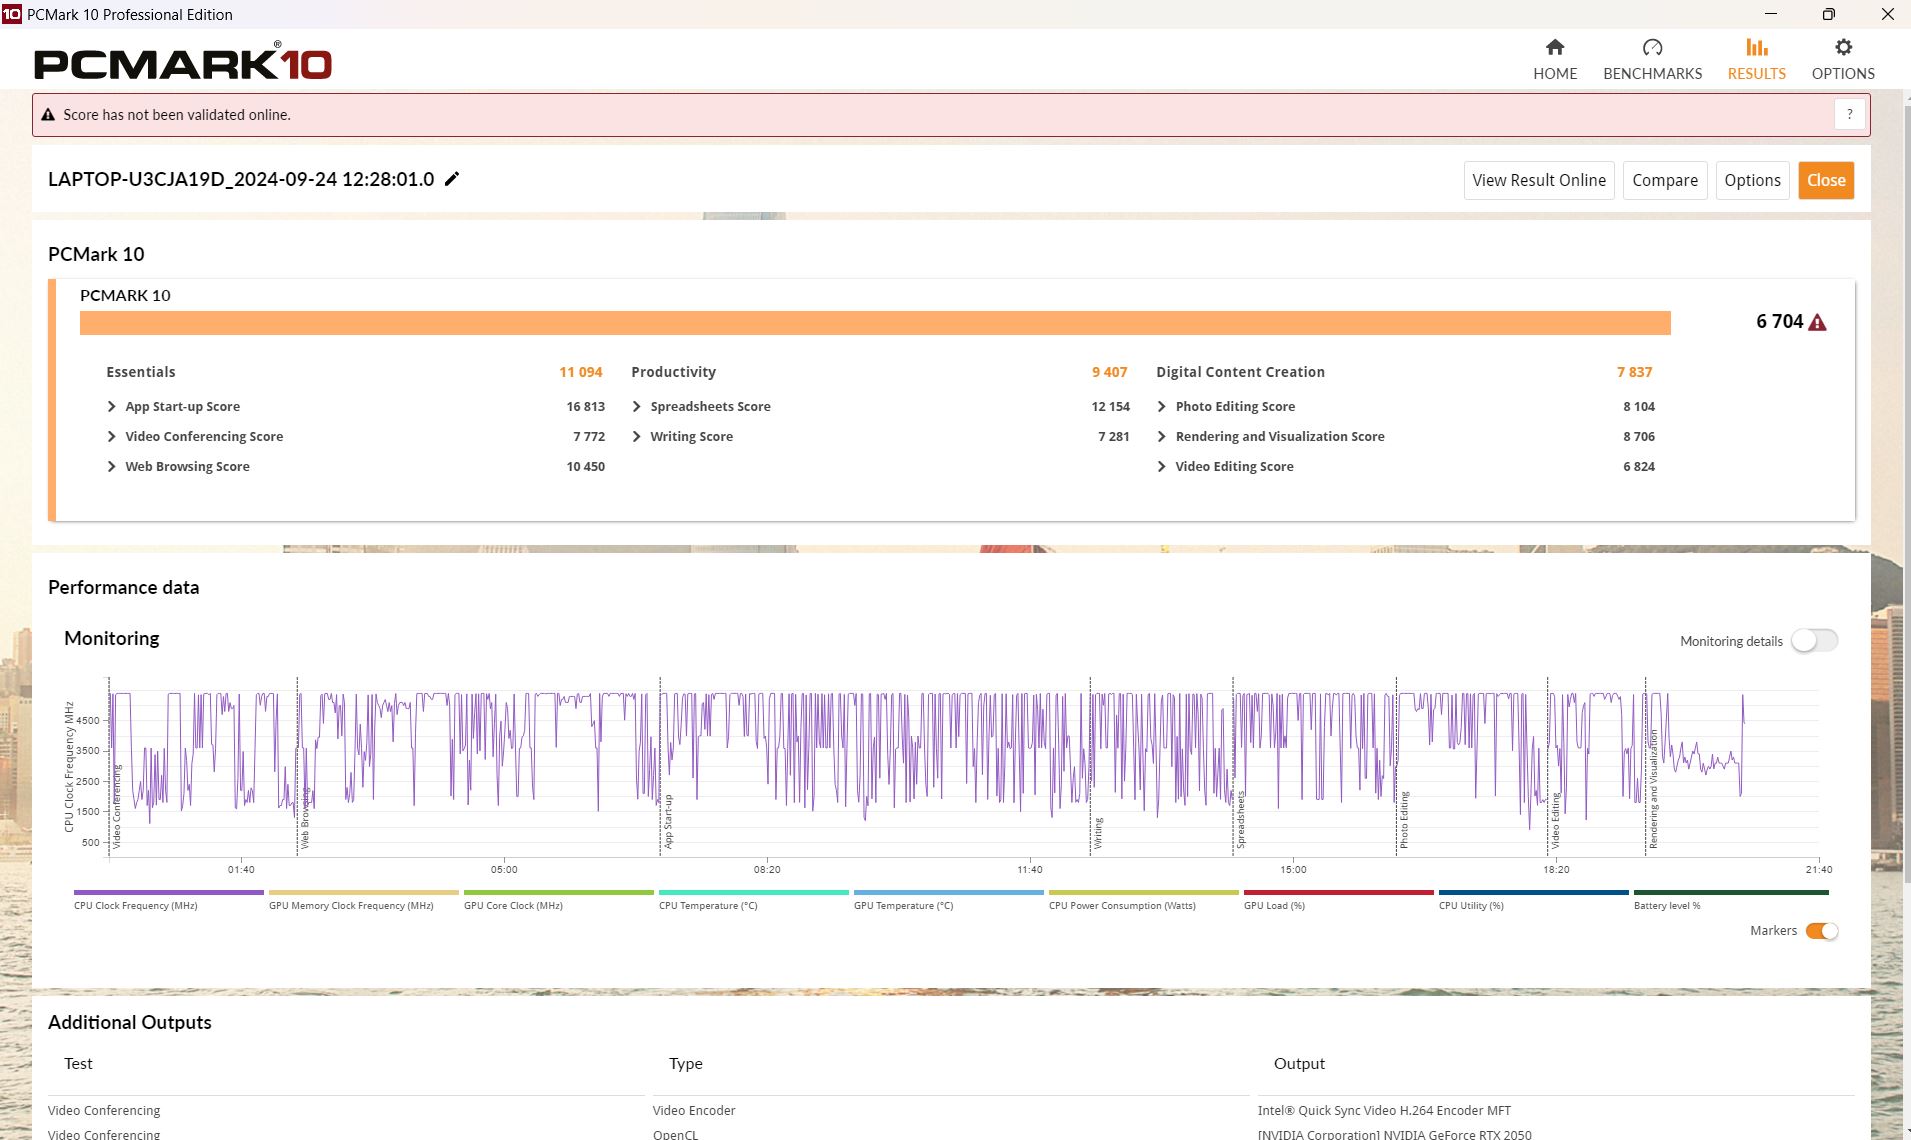The width and height of the screenshot is (1911, 1140).
Task: Expand the Video Editing Score row
Action: [1162, 467]
